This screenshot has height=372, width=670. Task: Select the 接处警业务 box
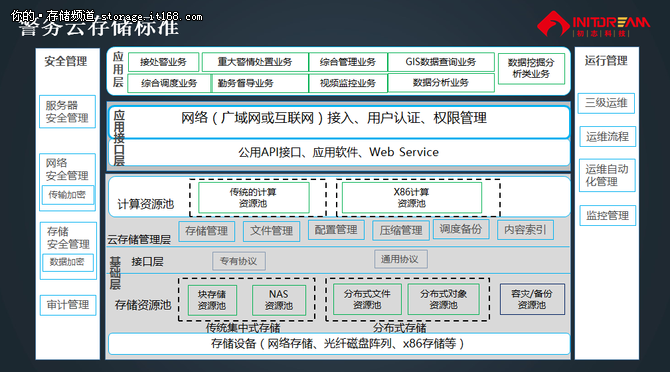pyautogui.click(x=163, y=62)
